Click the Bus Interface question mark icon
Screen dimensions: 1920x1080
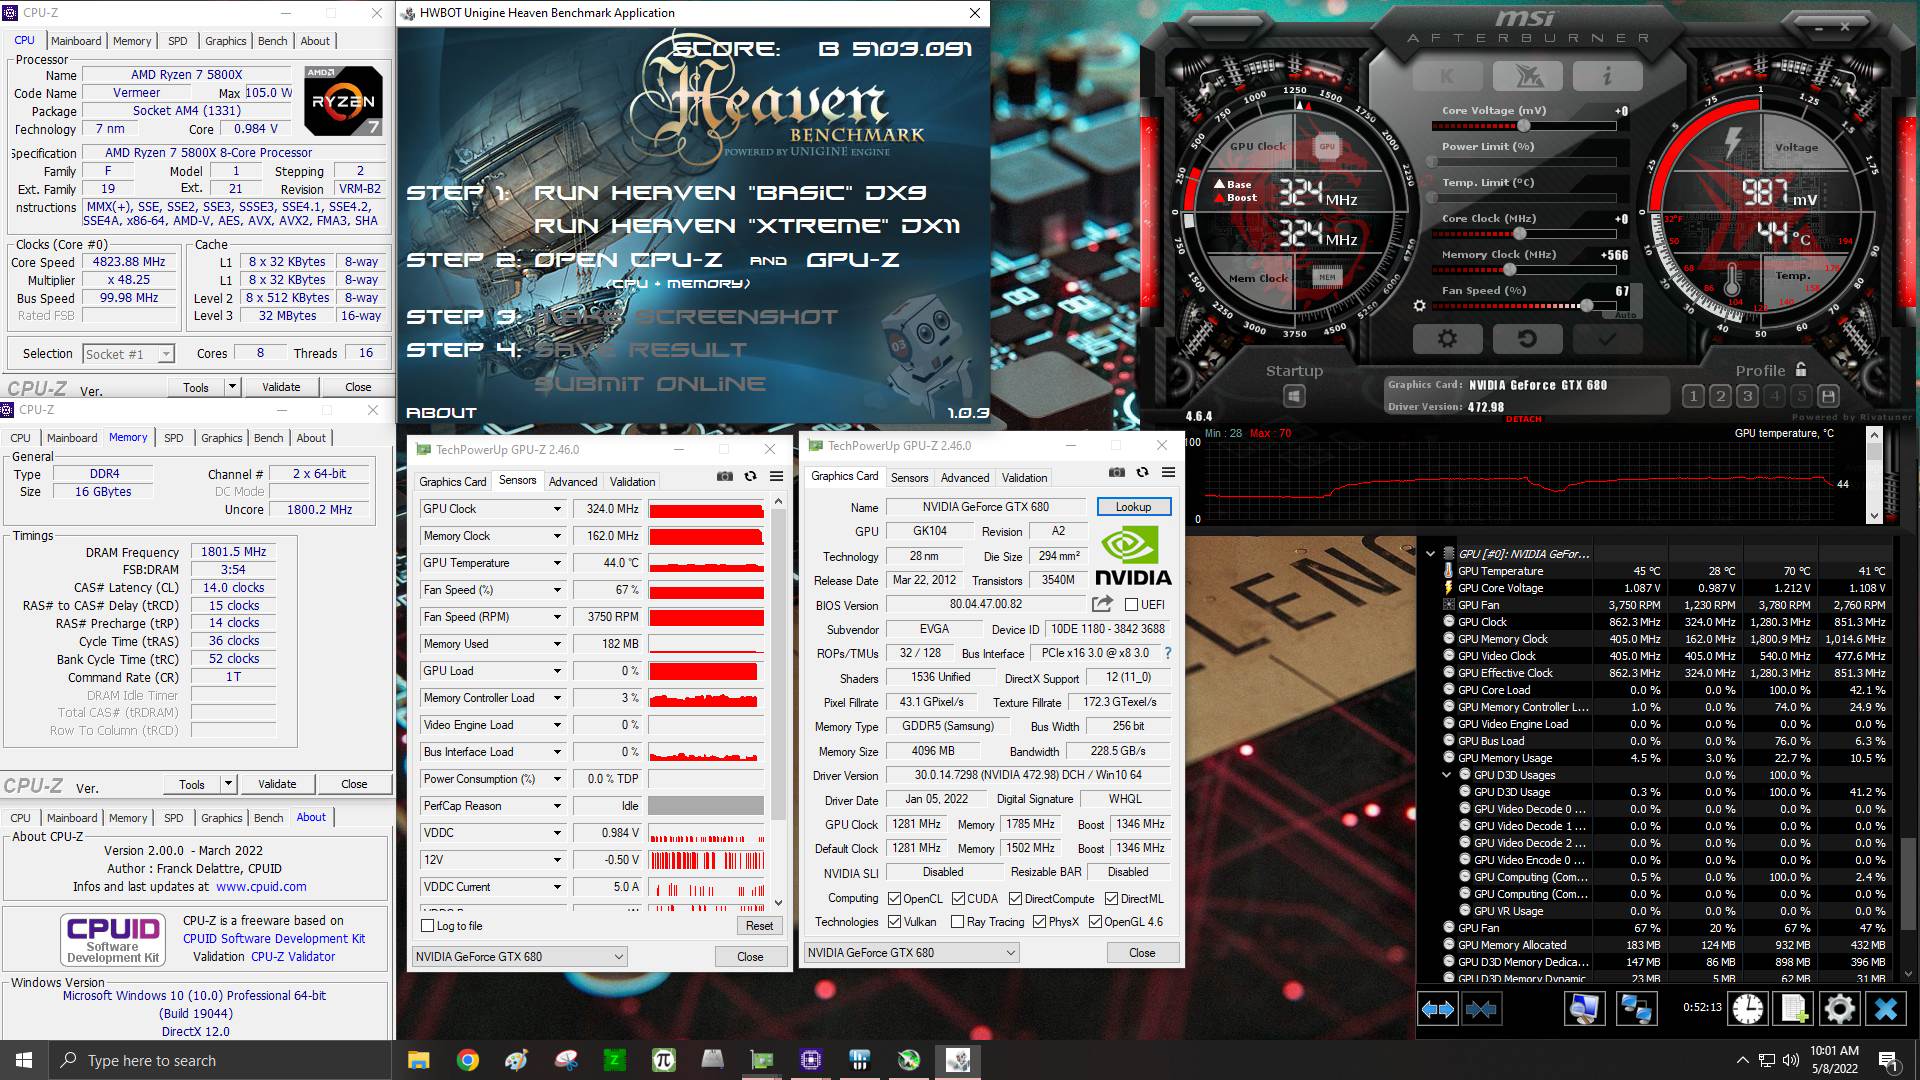[x=1167, y=653]
